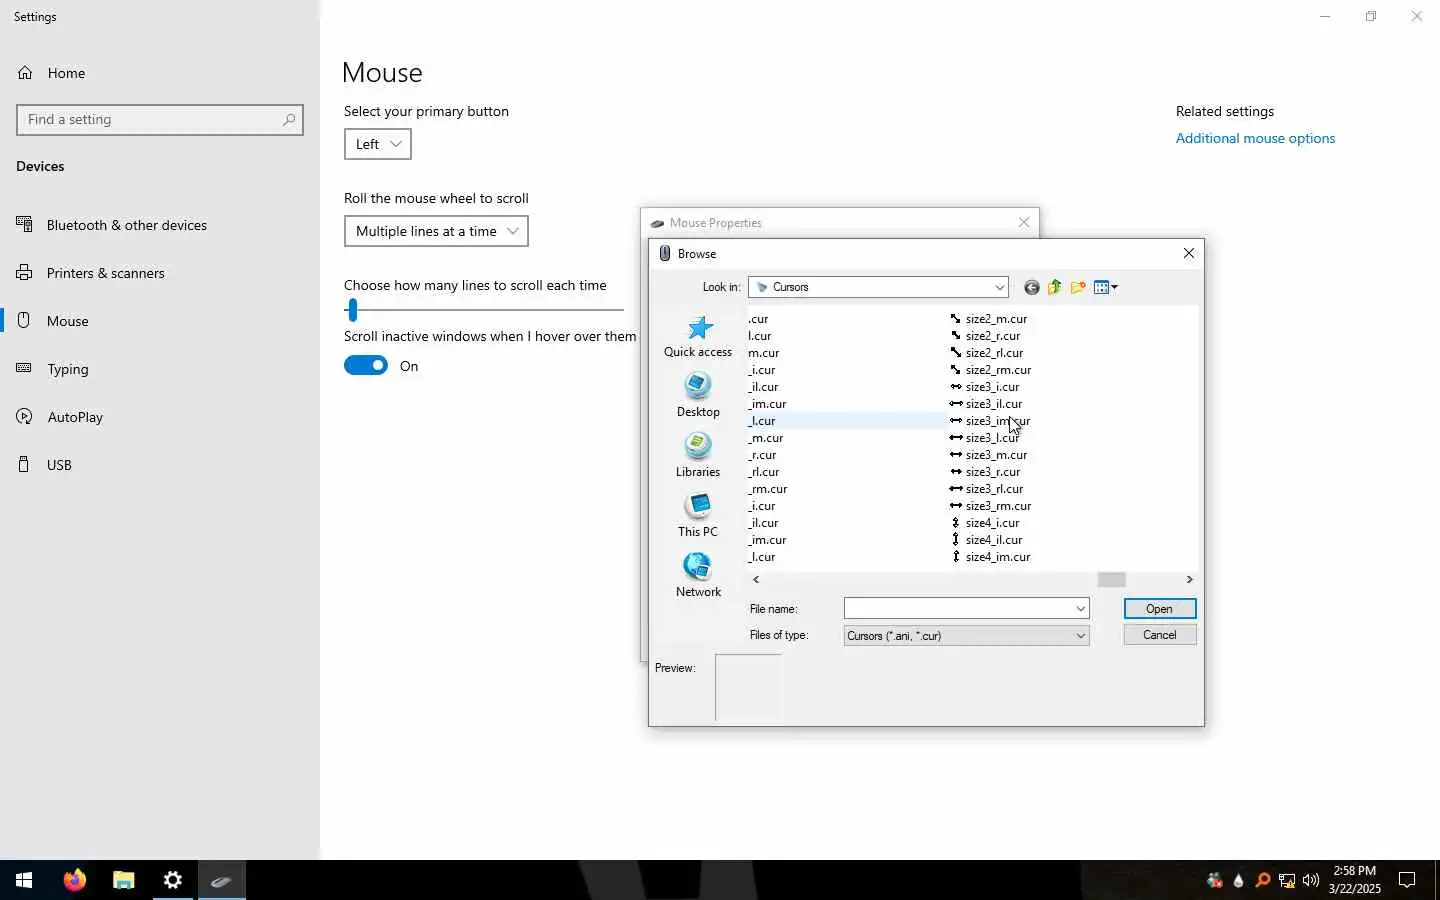Open Additional mouse options link
The width and height of the screenshot is (1440, 900).
(1255, 138)
